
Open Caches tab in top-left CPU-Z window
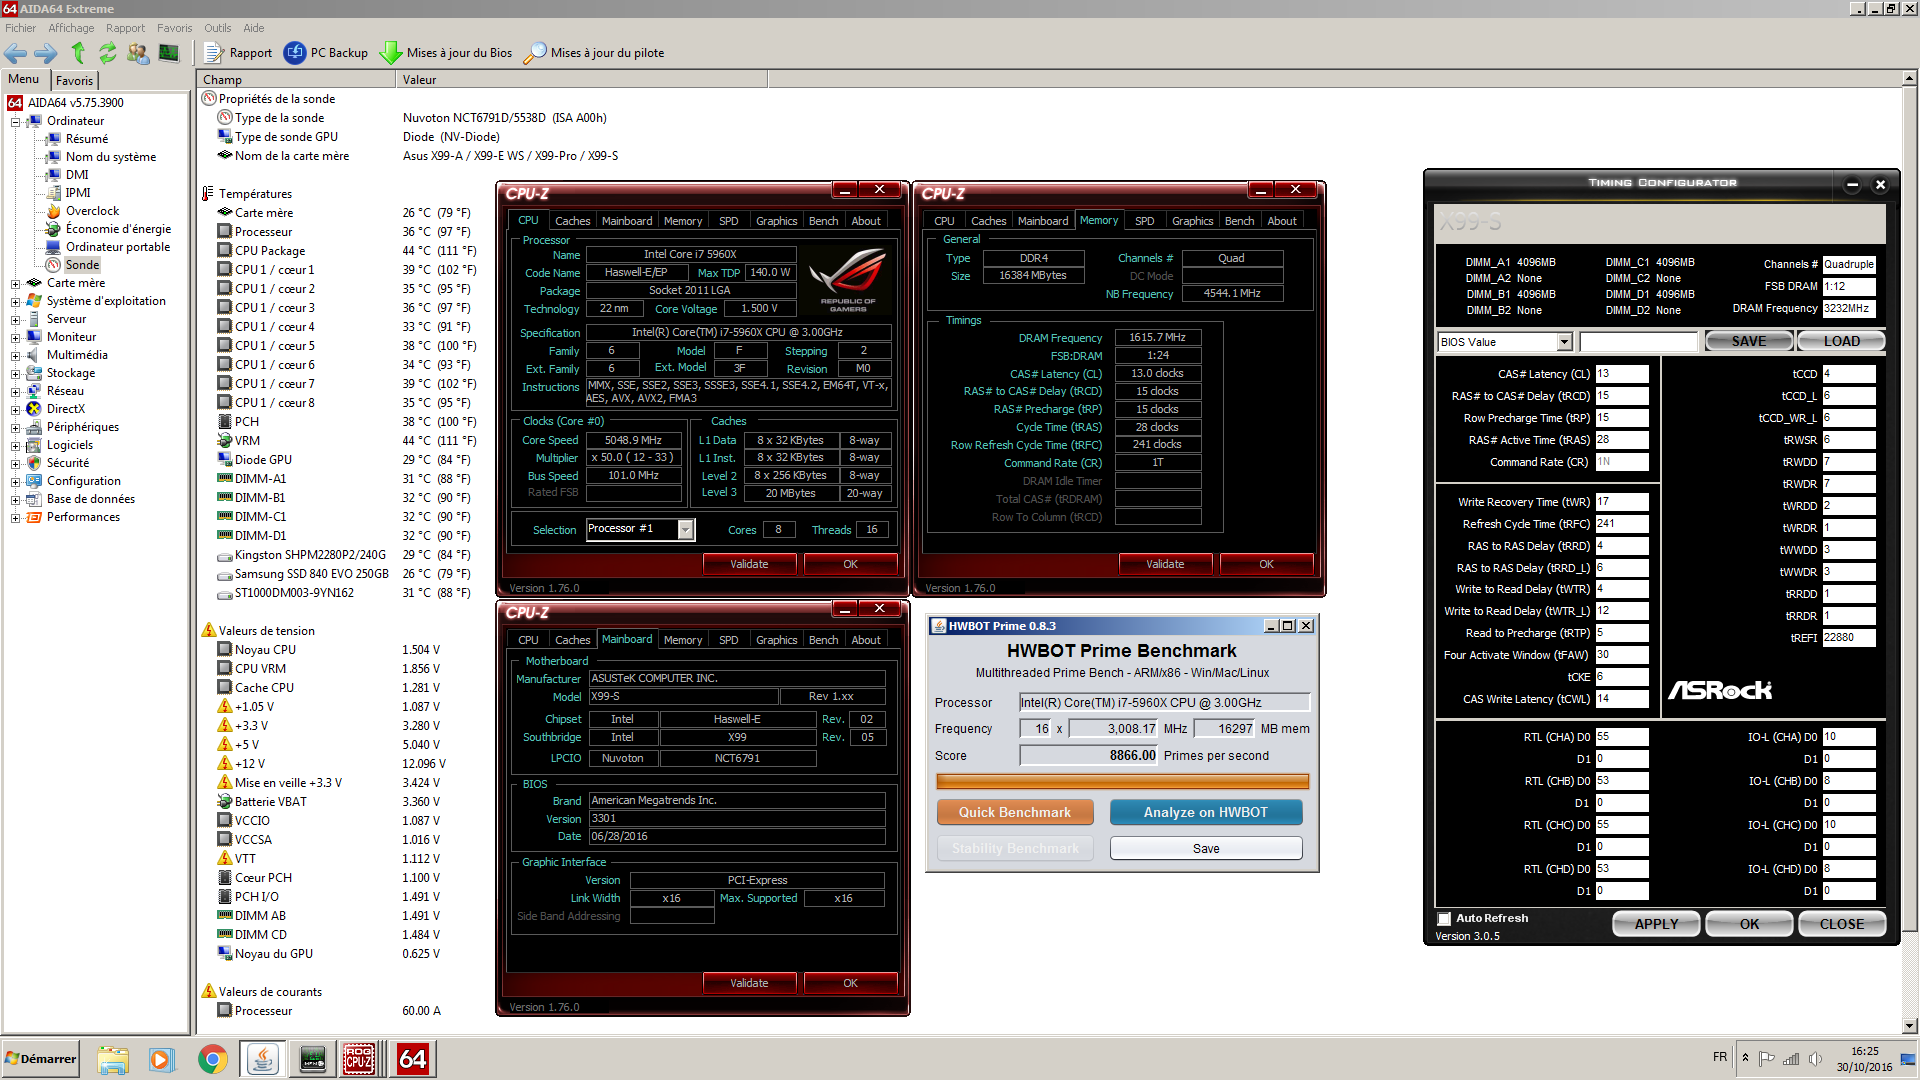[x=572, y=221]
